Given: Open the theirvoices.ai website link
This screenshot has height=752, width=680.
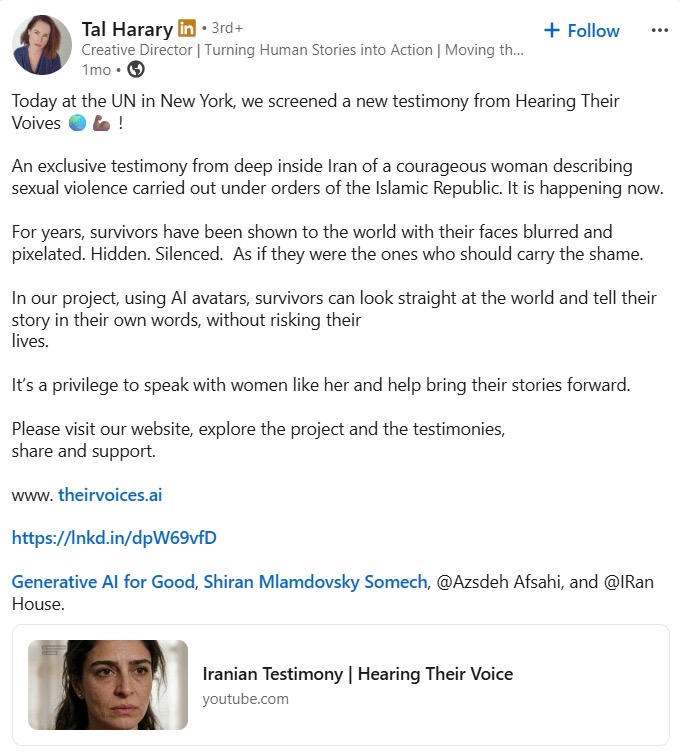Looking at the screenshot, I should click(x=110, y=495).
